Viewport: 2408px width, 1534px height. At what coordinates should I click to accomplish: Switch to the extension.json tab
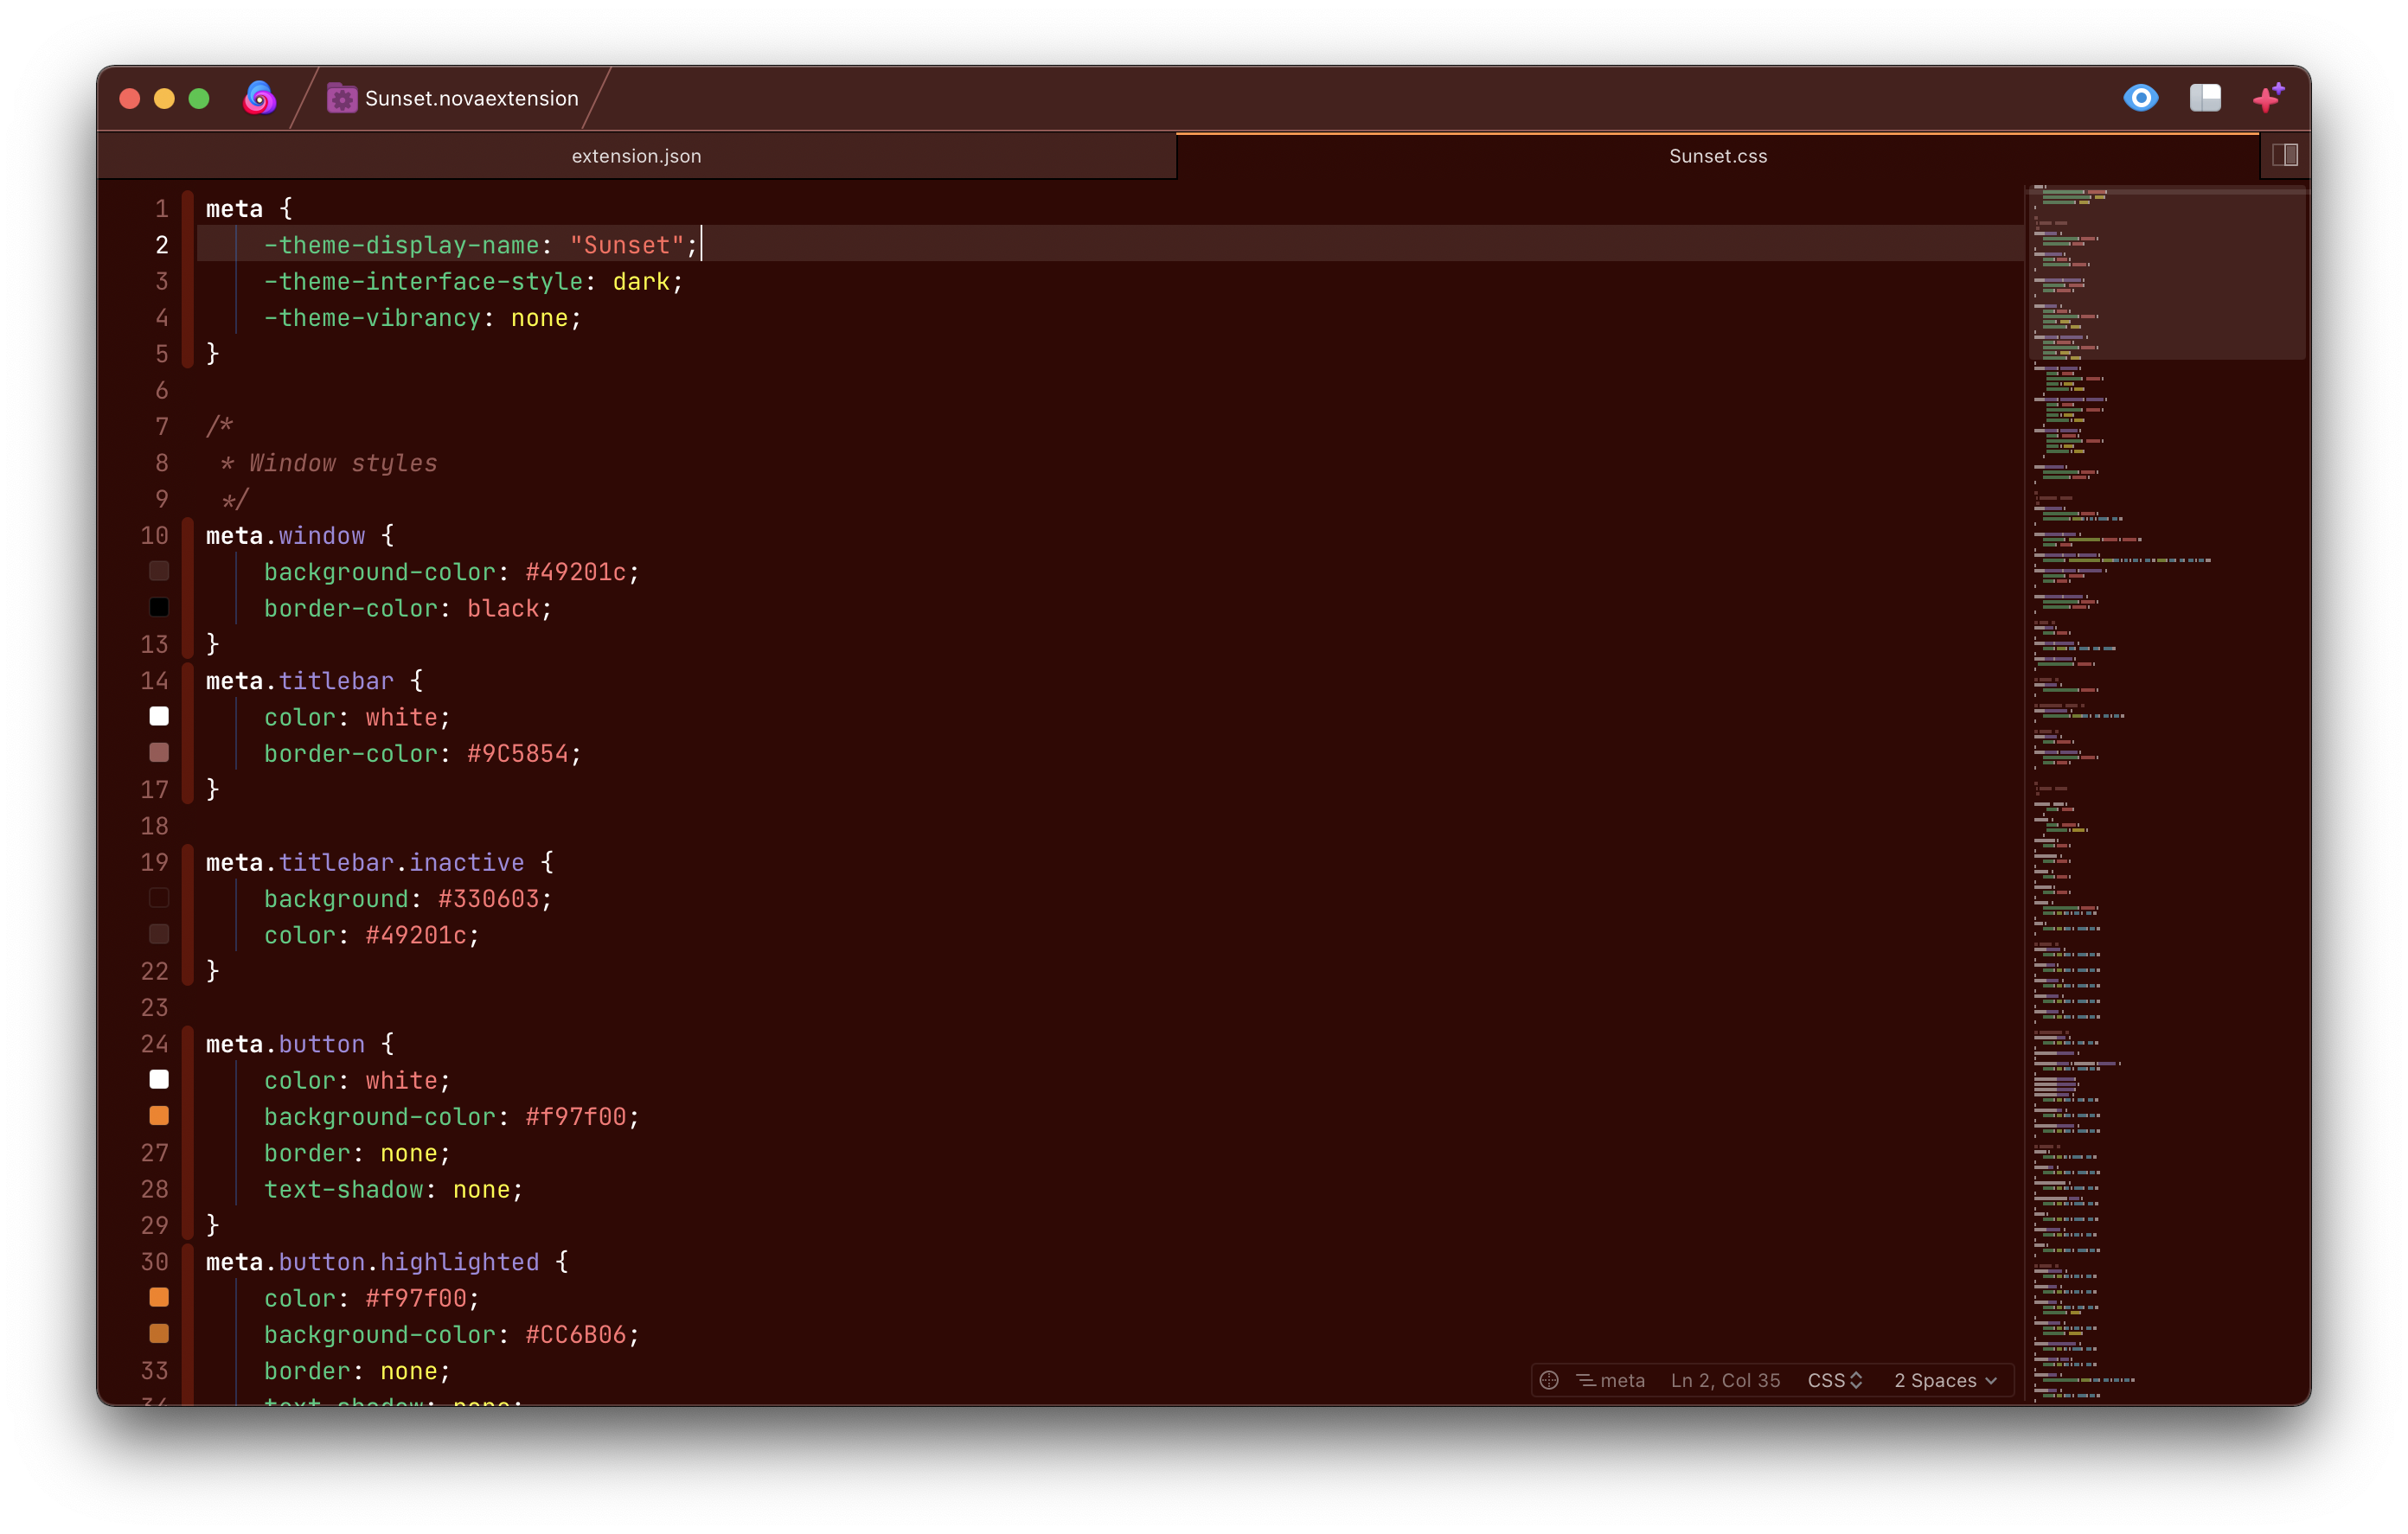637,156
